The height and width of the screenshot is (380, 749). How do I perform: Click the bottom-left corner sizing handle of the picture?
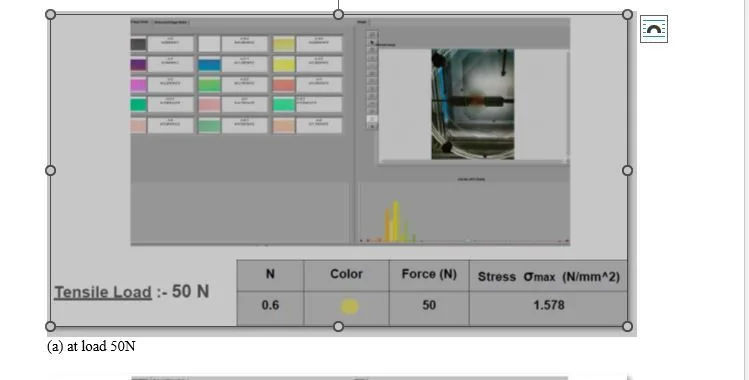pyautogui.click(x=50, y=327)
